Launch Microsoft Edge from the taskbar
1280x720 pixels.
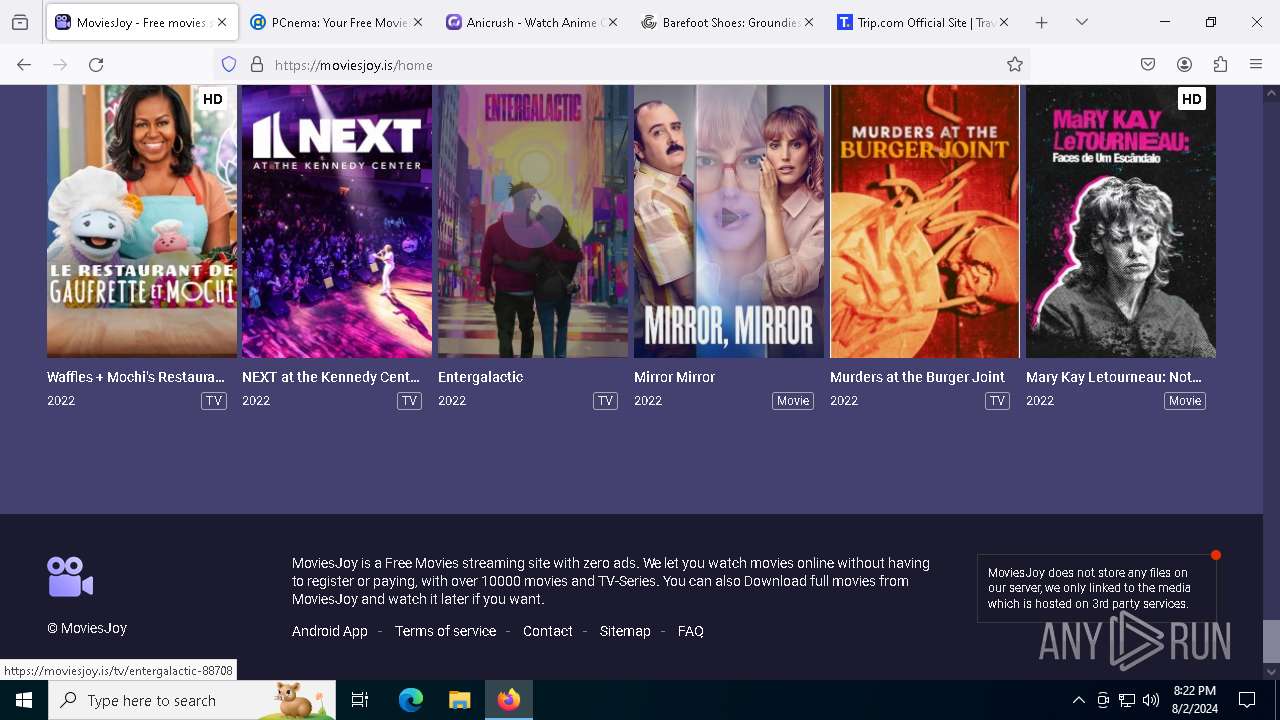[411, 700]
